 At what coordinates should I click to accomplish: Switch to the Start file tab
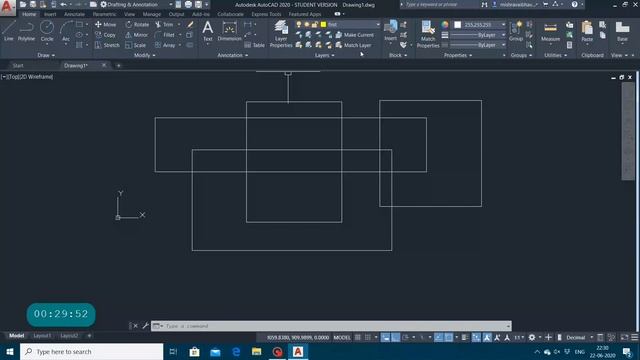pos(18,65)
